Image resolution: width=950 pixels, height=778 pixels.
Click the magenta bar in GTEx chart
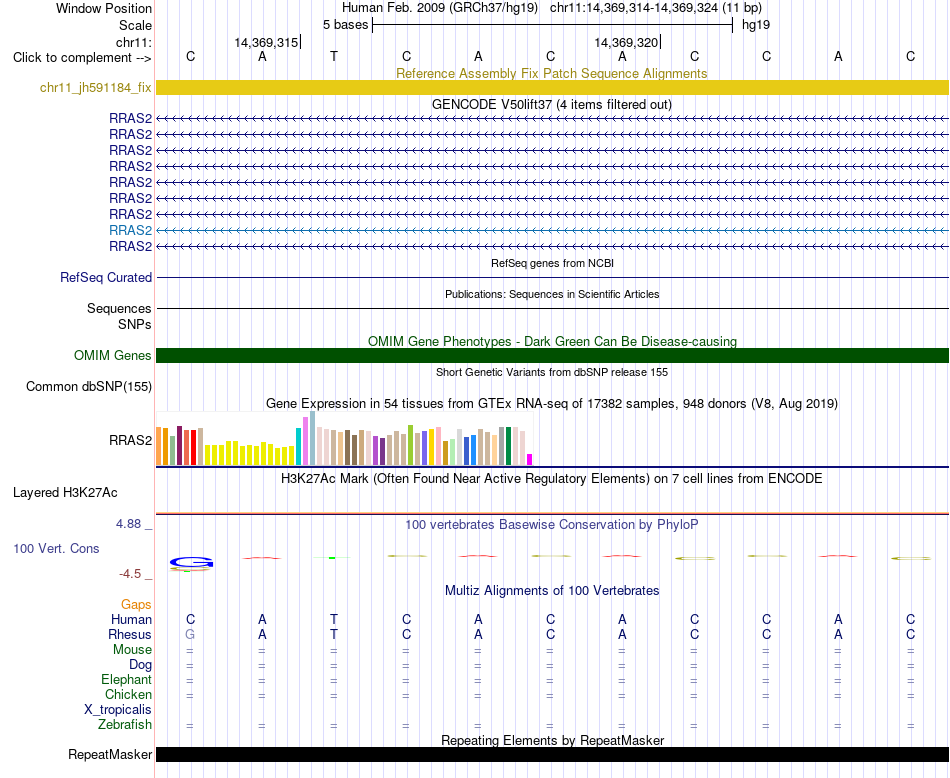point(530,459)
